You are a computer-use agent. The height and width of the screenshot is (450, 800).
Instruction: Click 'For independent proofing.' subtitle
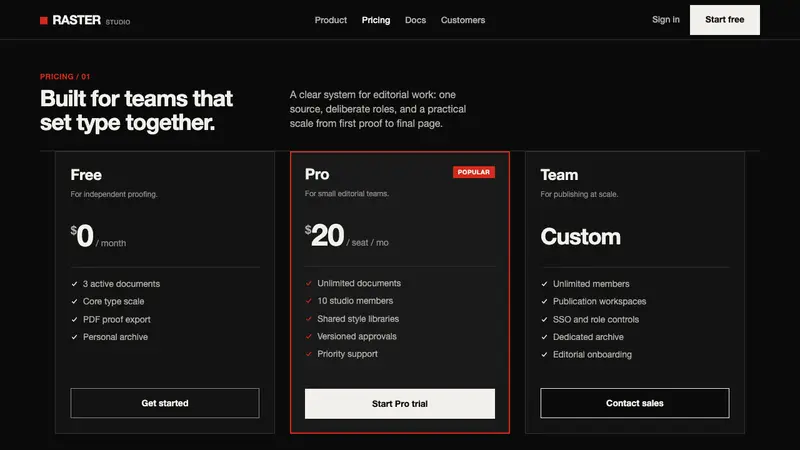click(x=114, y=194)
